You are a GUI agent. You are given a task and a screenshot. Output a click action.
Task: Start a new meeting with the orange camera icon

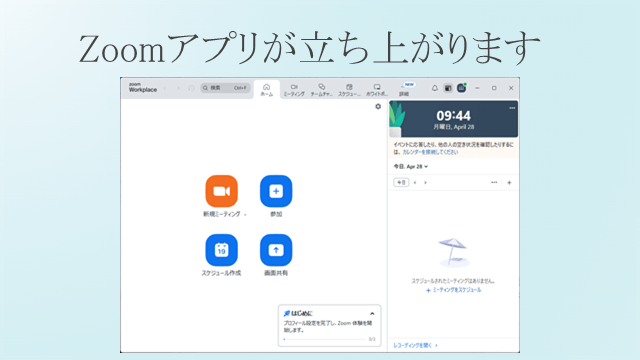pos(221,191)
